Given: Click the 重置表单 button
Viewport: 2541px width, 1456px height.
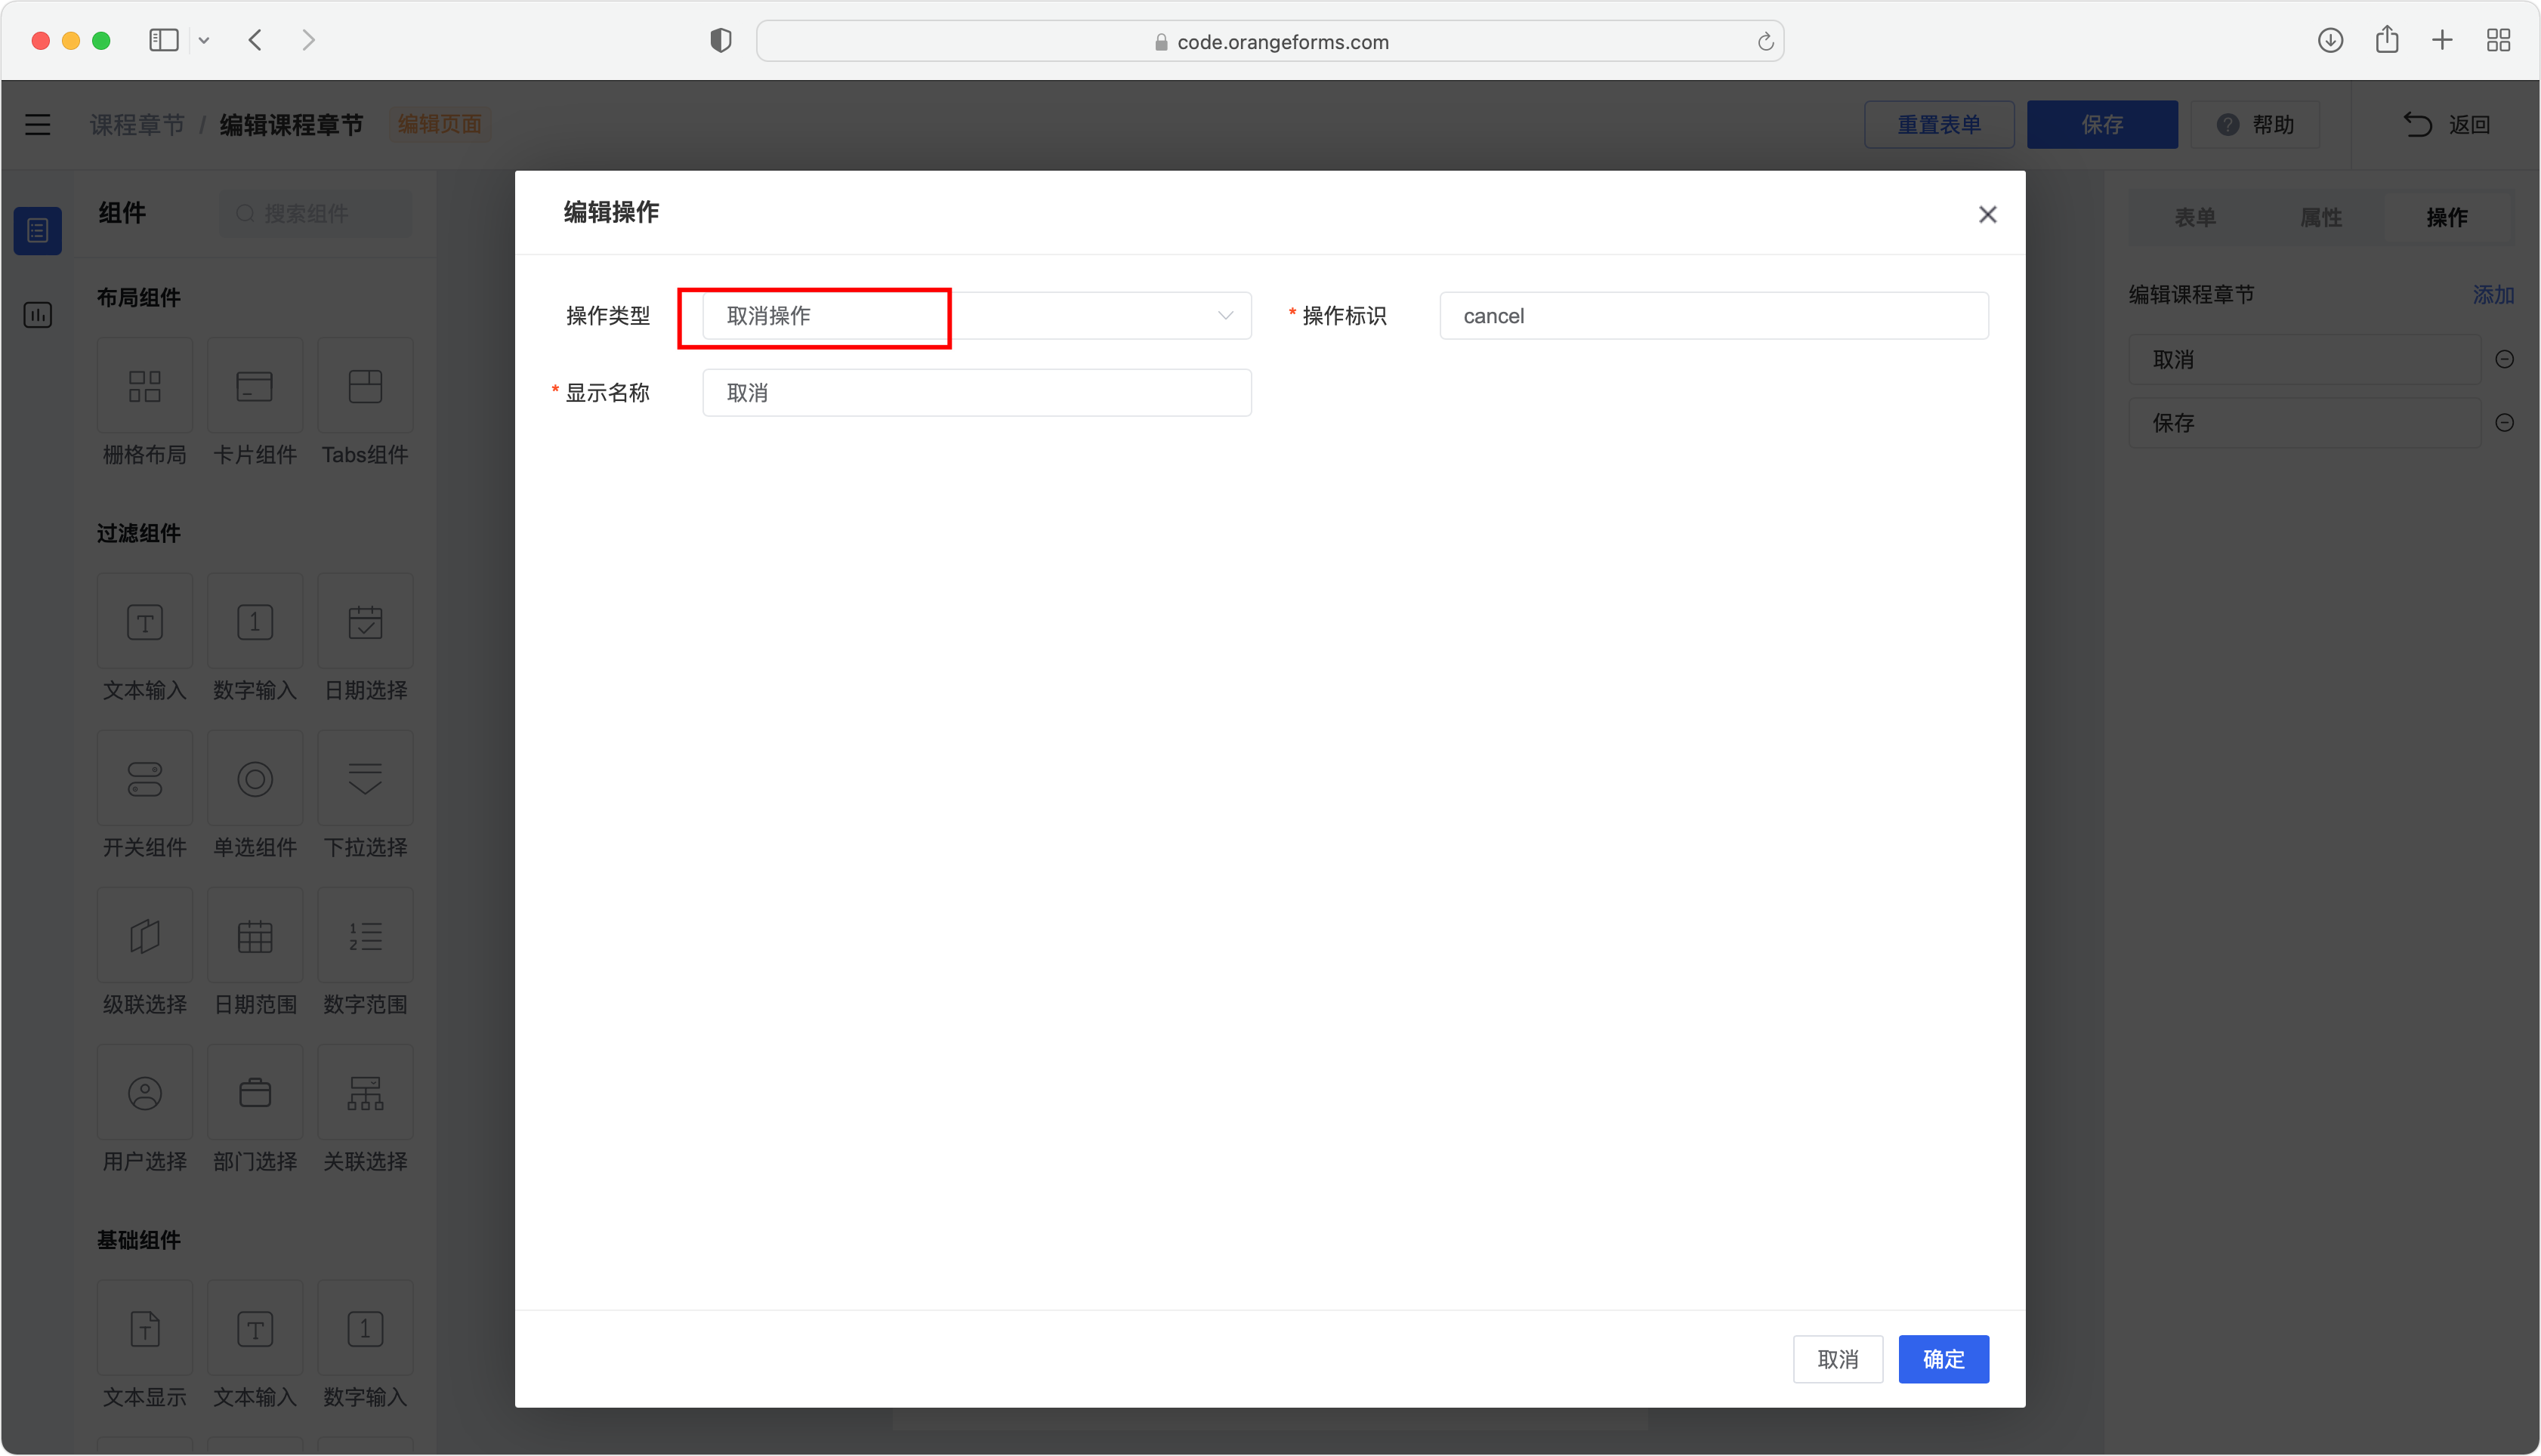Looking at the screenshot, I should (1939, 125).
